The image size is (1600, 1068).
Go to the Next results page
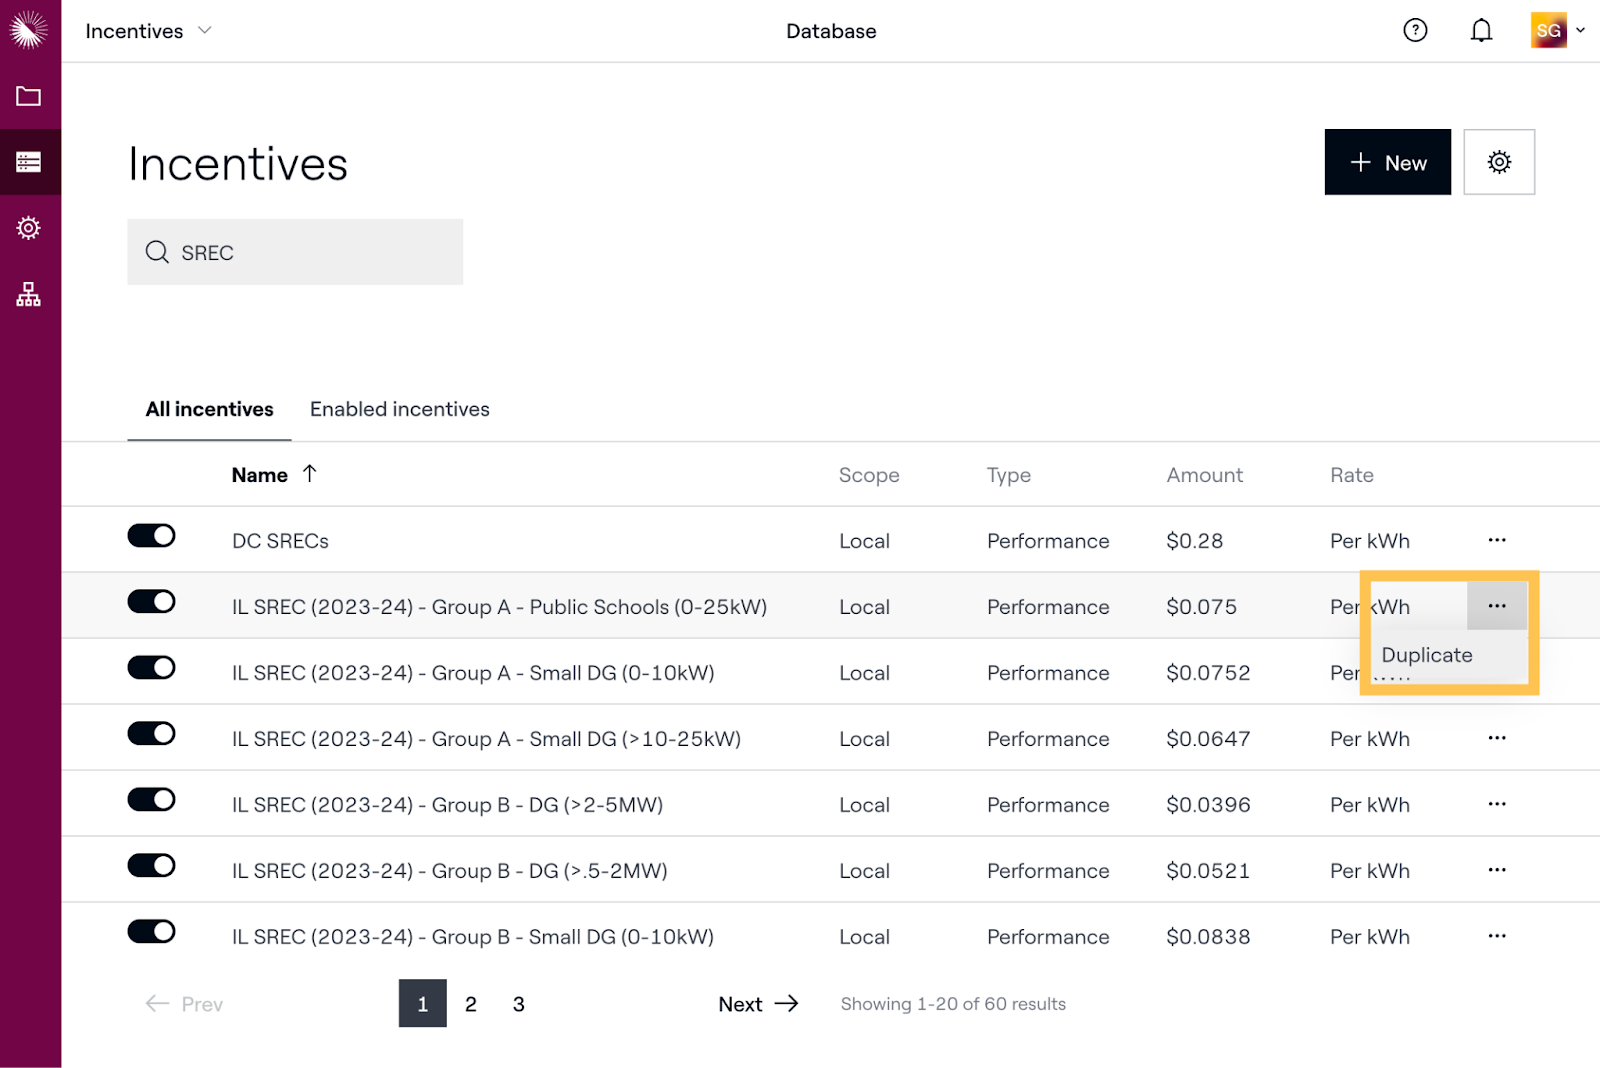pyautogui.click(x=758, y=1004)
